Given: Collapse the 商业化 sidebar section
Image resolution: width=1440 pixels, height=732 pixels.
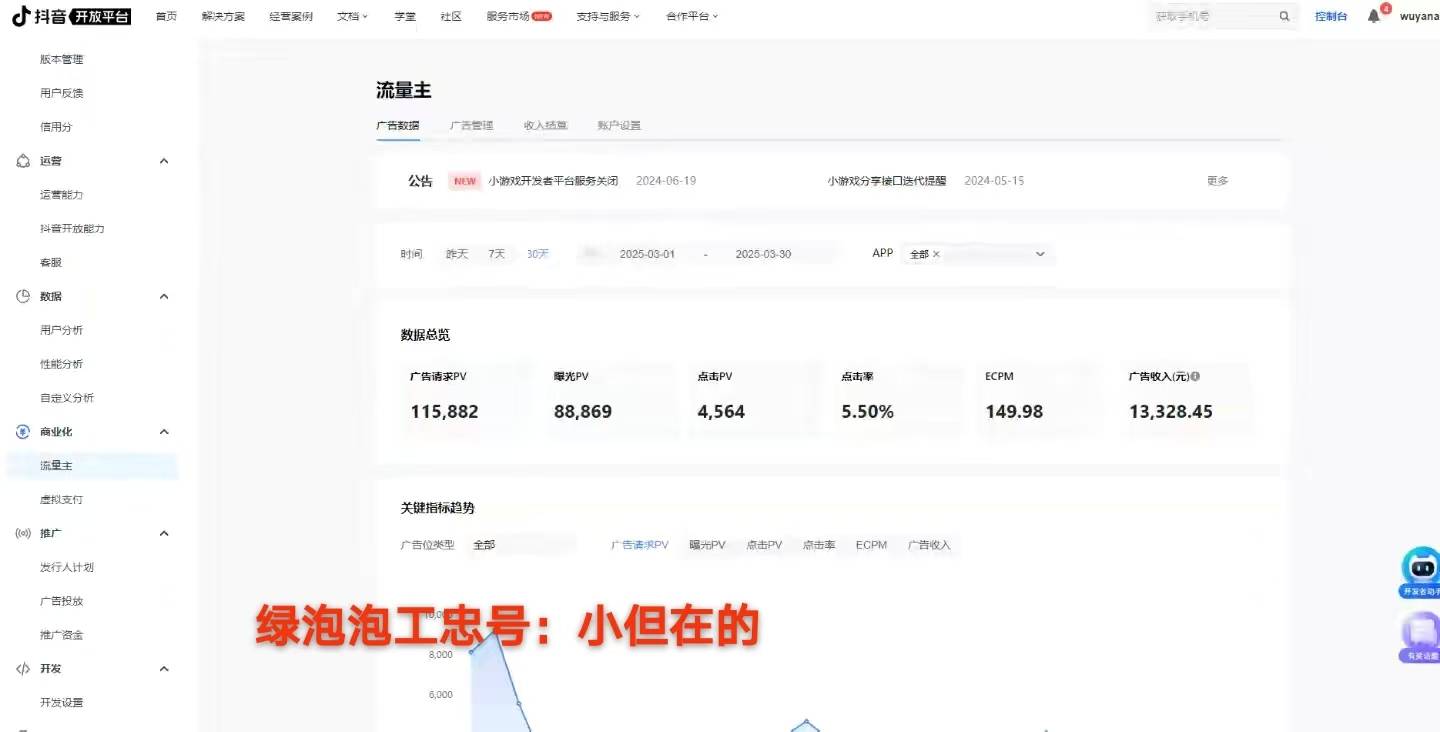Looking at the screenshot, I should click(164, 432).
